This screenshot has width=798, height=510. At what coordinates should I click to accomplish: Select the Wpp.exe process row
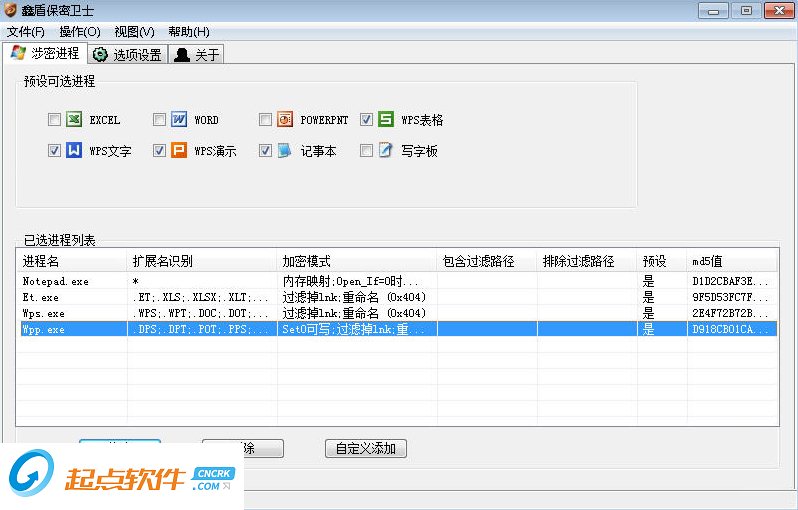pyautogui.click(x=397, y=329)
